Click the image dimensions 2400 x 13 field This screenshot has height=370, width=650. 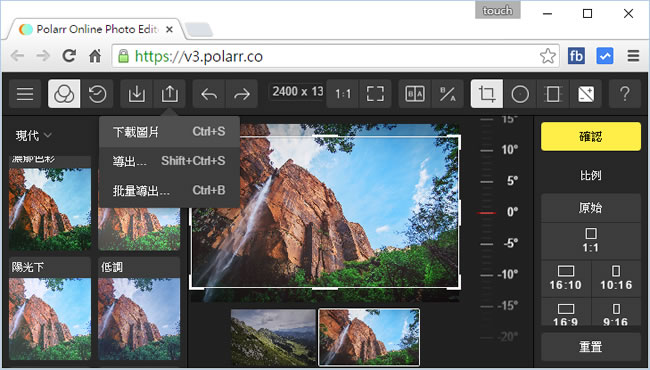(x=297, y=92)
